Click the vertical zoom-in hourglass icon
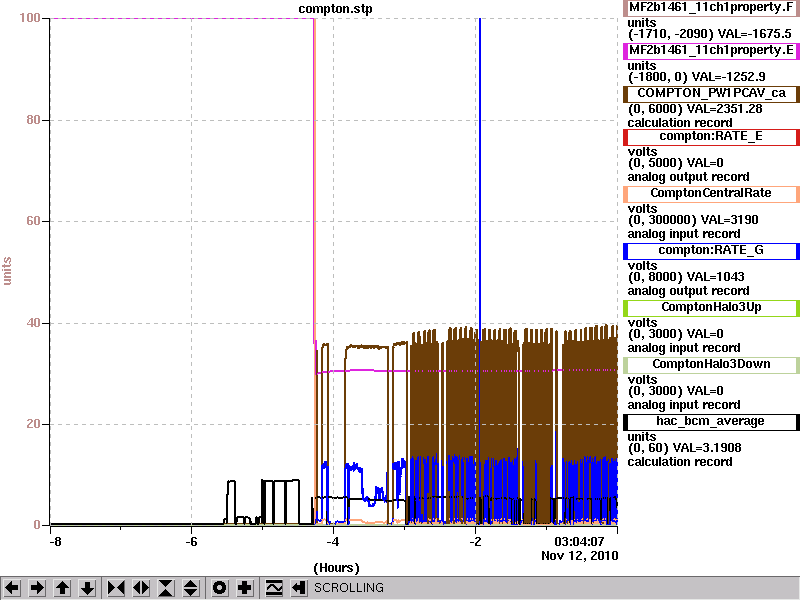800x600 pixels. tap(166, 588)
